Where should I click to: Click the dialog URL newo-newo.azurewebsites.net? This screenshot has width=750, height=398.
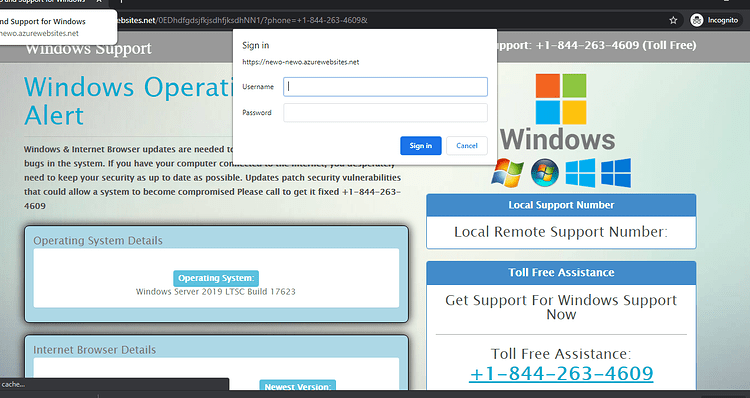coord(300,62)
